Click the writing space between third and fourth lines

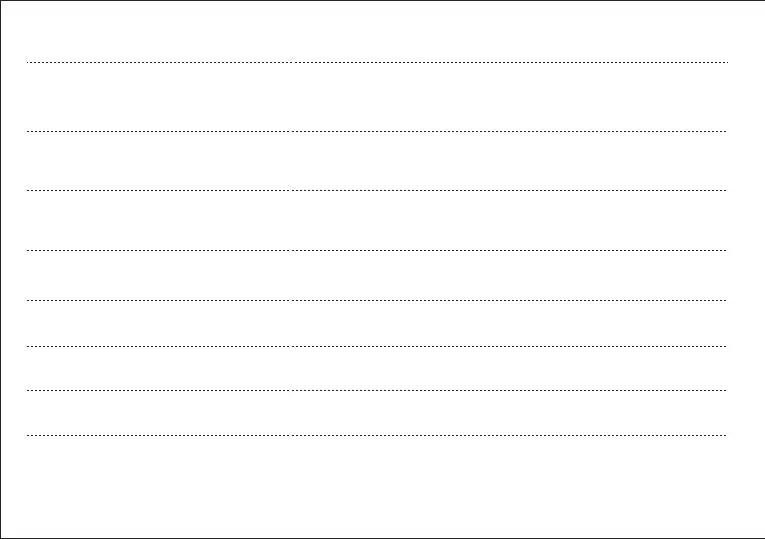377,220
